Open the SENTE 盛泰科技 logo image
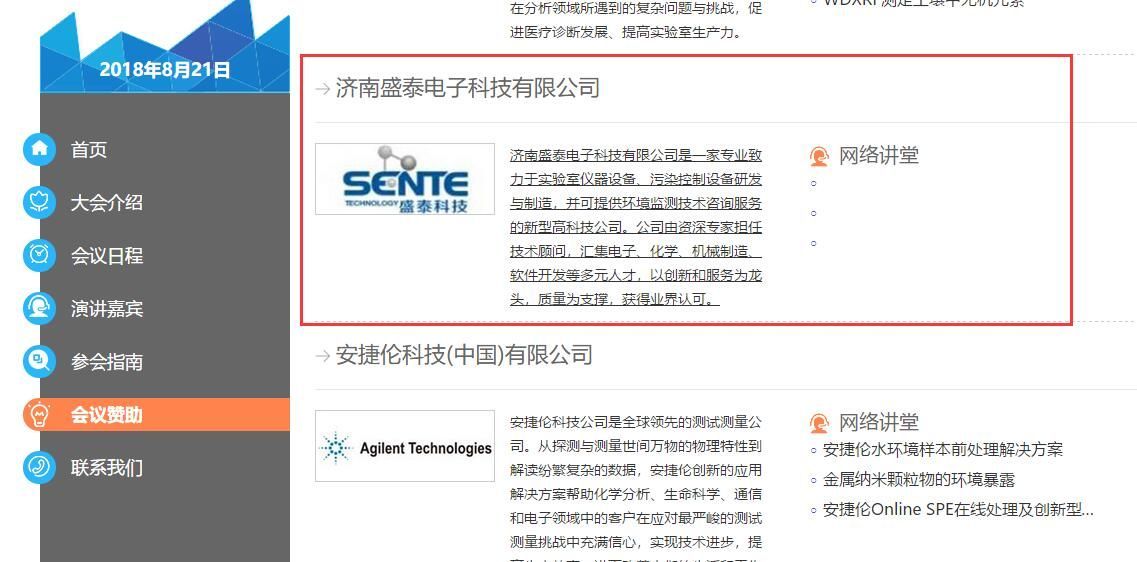The height and width of the screenshot is (562, 1137). tap(405, 179)
